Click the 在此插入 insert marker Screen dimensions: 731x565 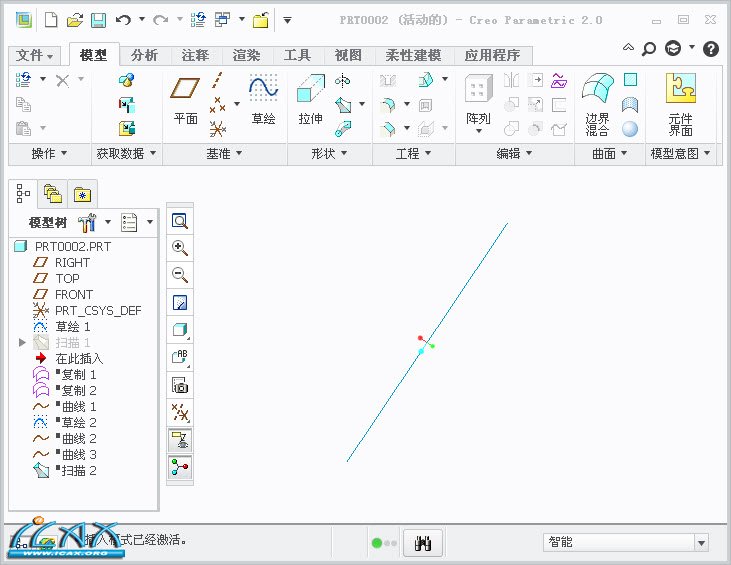click(x=78, y=359)
